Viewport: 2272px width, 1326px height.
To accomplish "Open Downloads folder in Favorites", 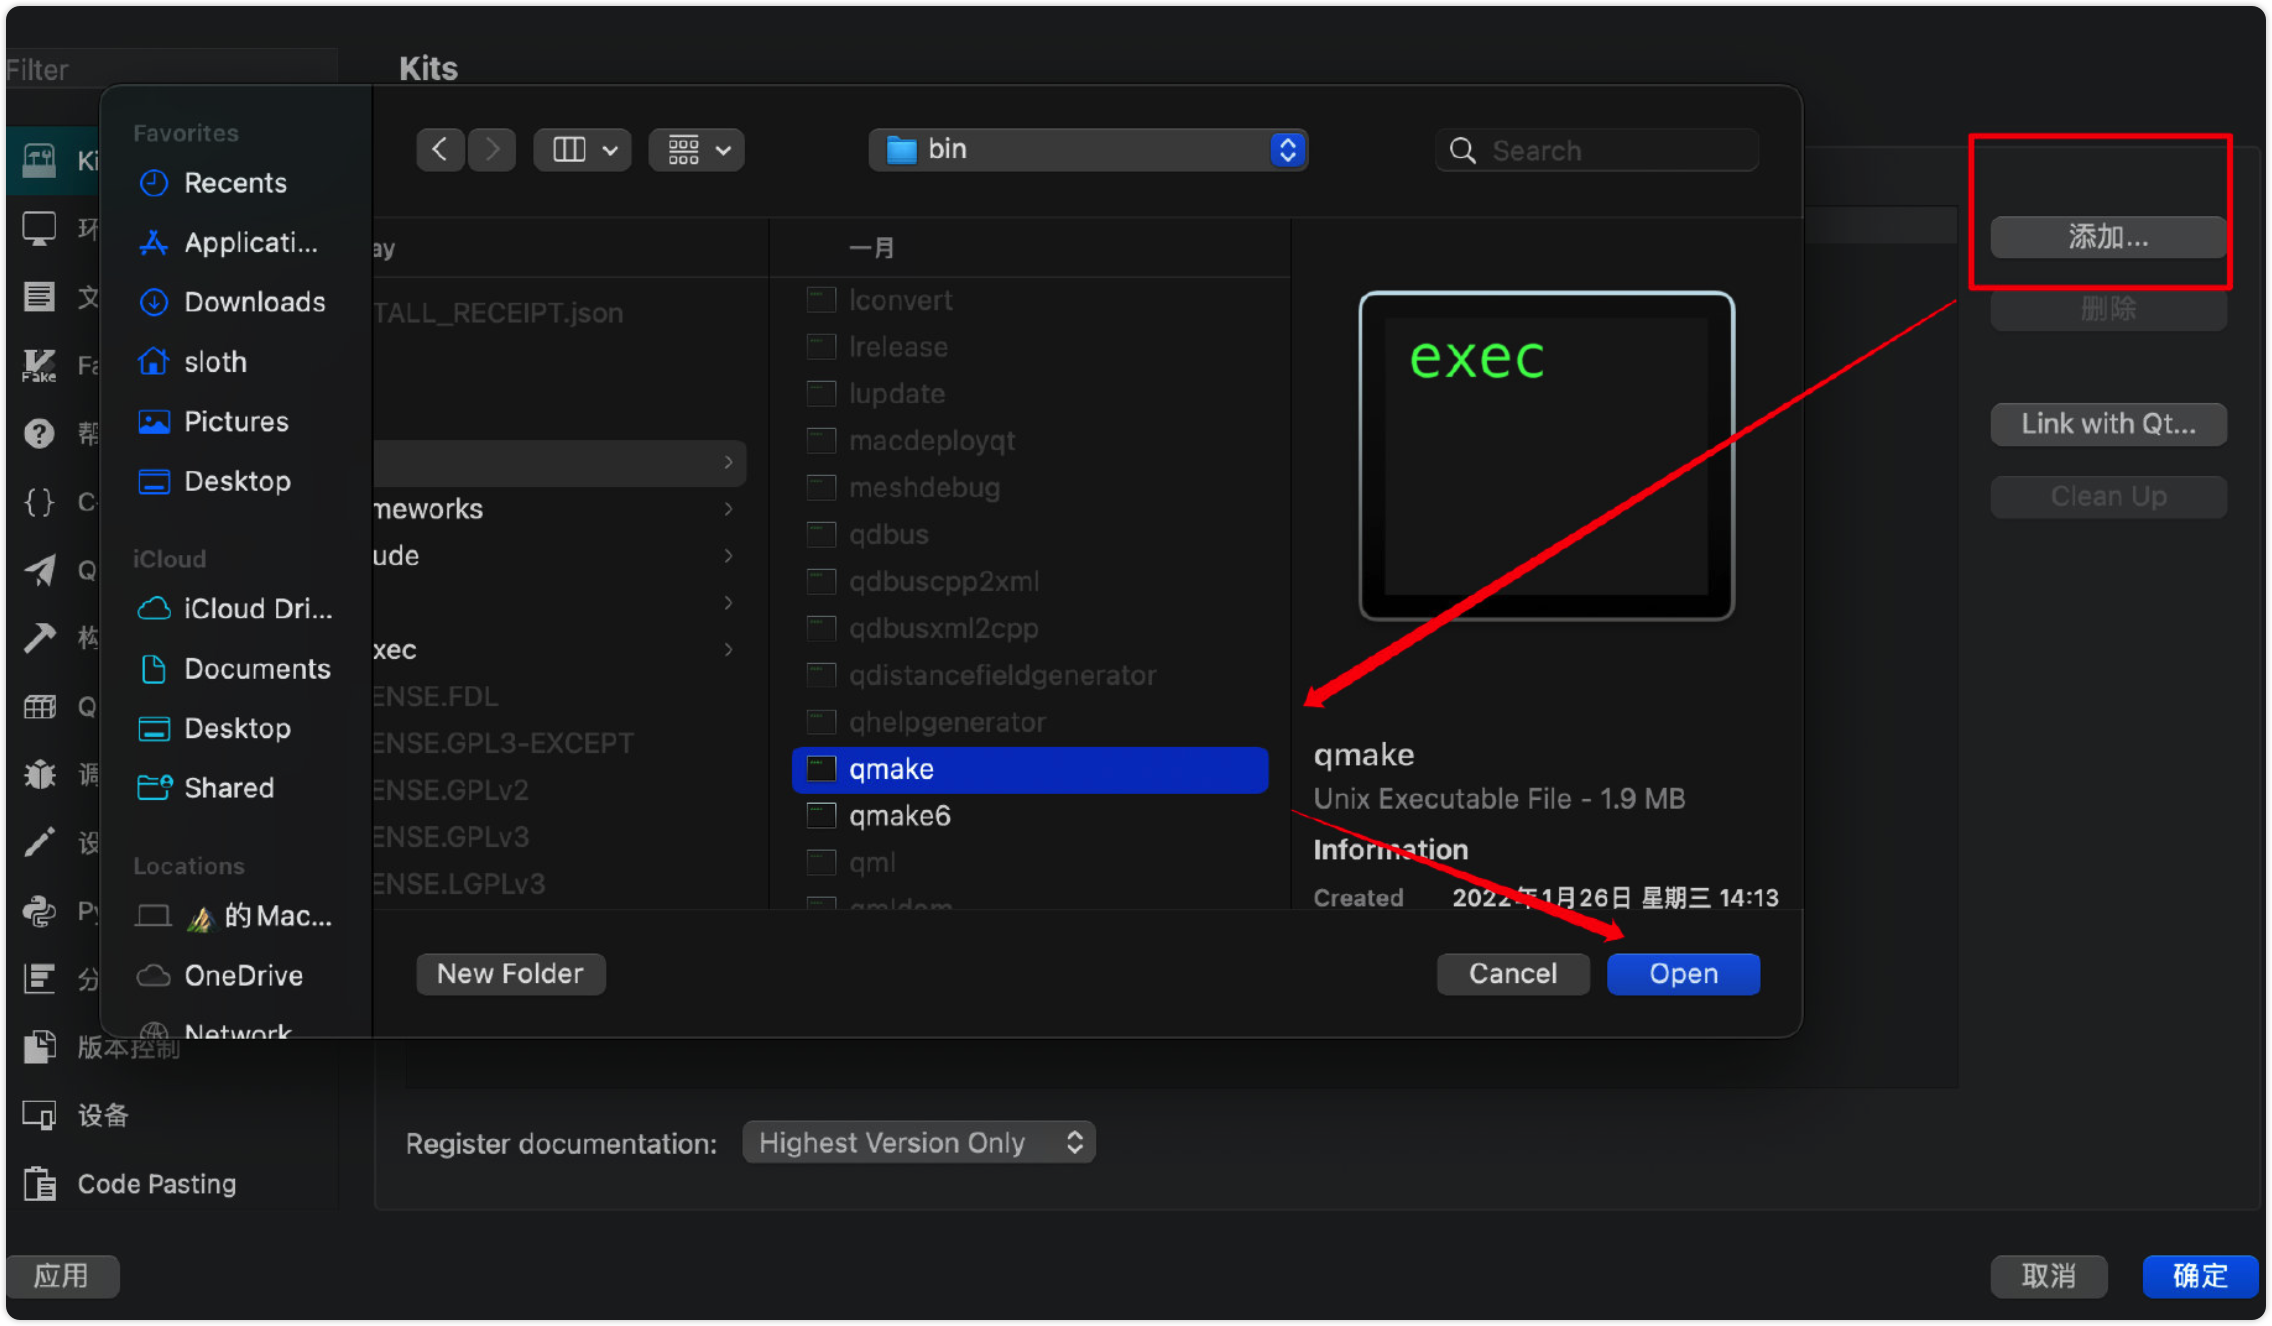I will click(254, 302).
